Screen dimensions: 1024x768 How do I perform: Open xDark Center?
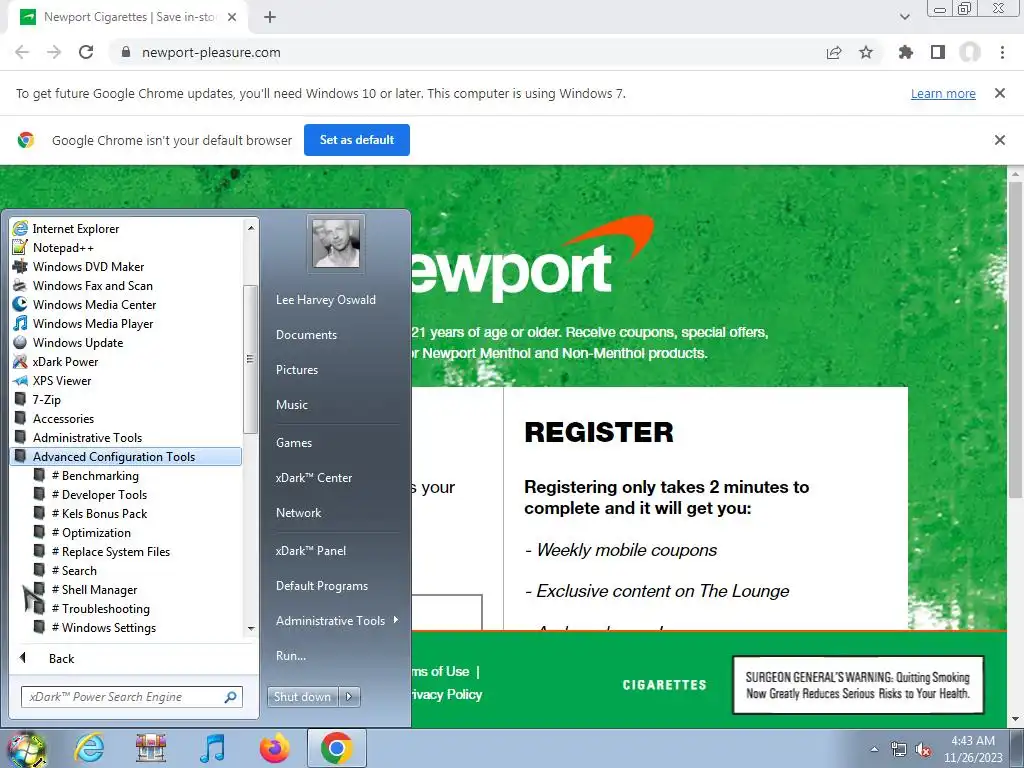click(x=313, y=477)
